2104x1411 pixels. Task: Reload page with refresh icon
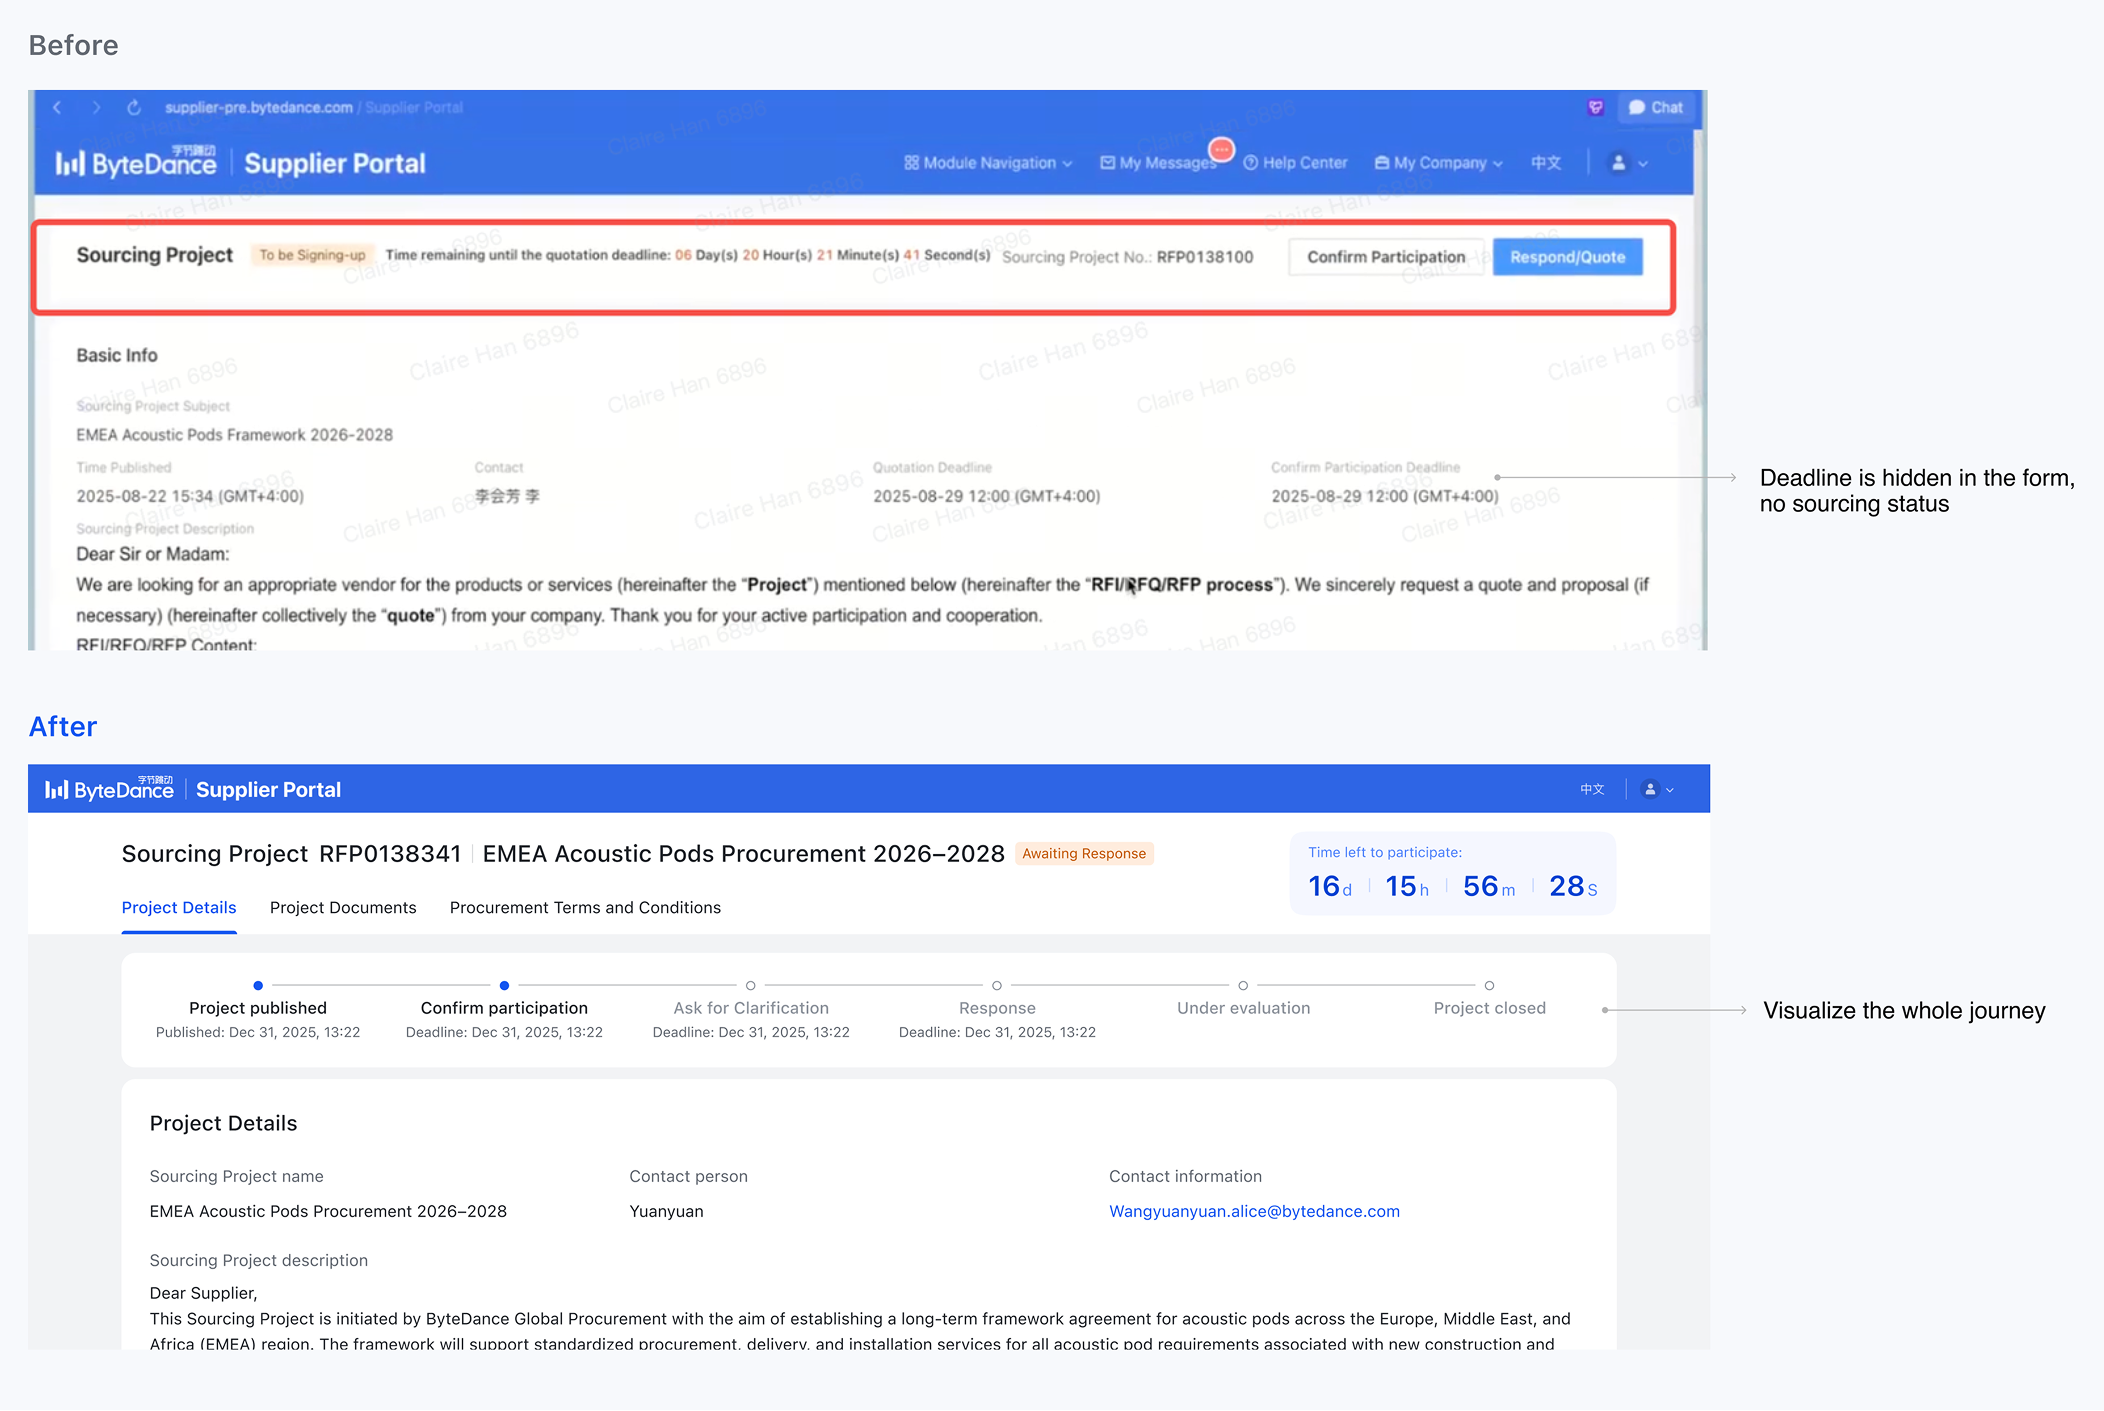coord(134,108)
